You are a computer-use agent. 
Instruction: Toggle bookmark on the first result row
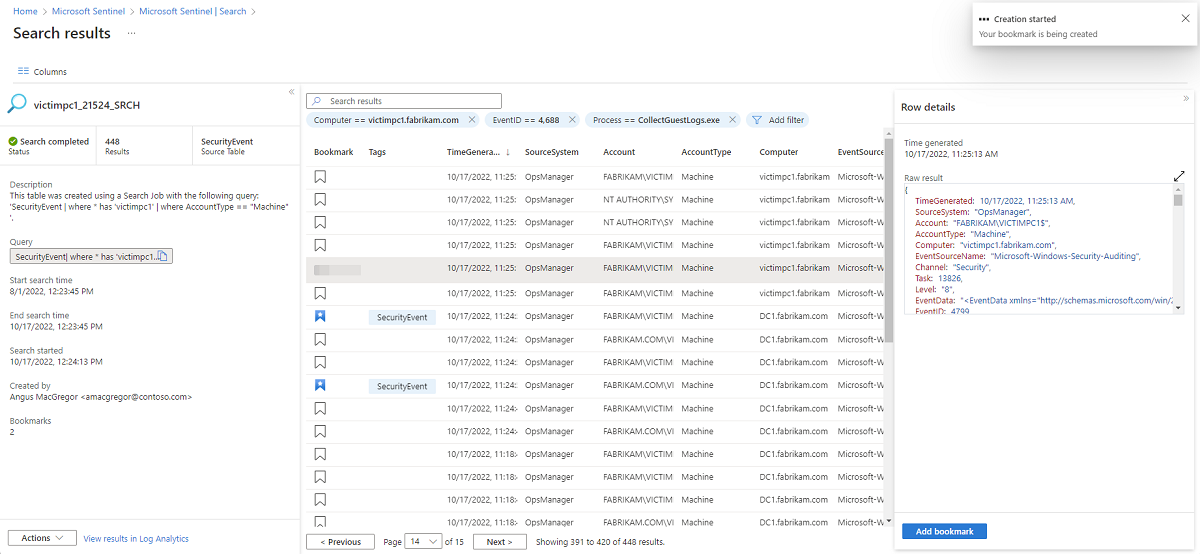click(x=320, y=176)
